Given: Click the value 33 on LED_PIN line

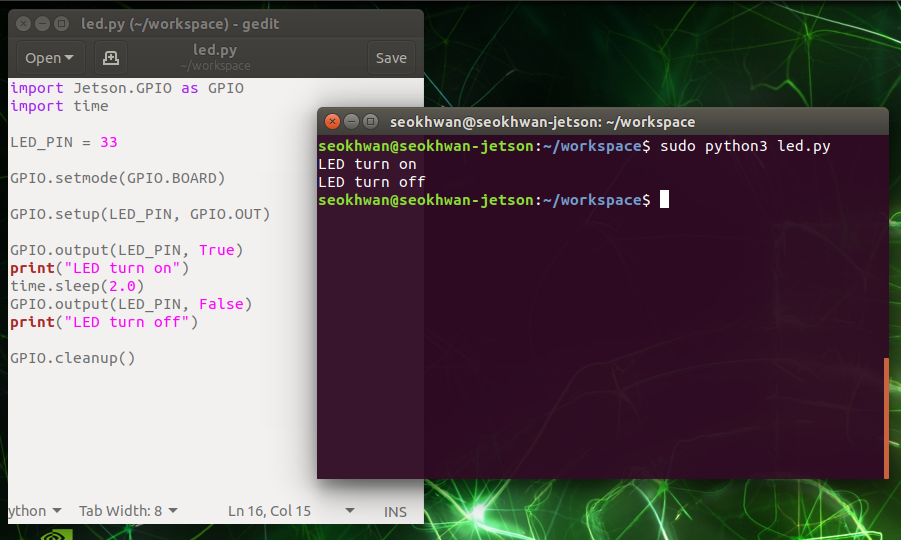Looking at the screenshot, I should (x=109, y=142).
